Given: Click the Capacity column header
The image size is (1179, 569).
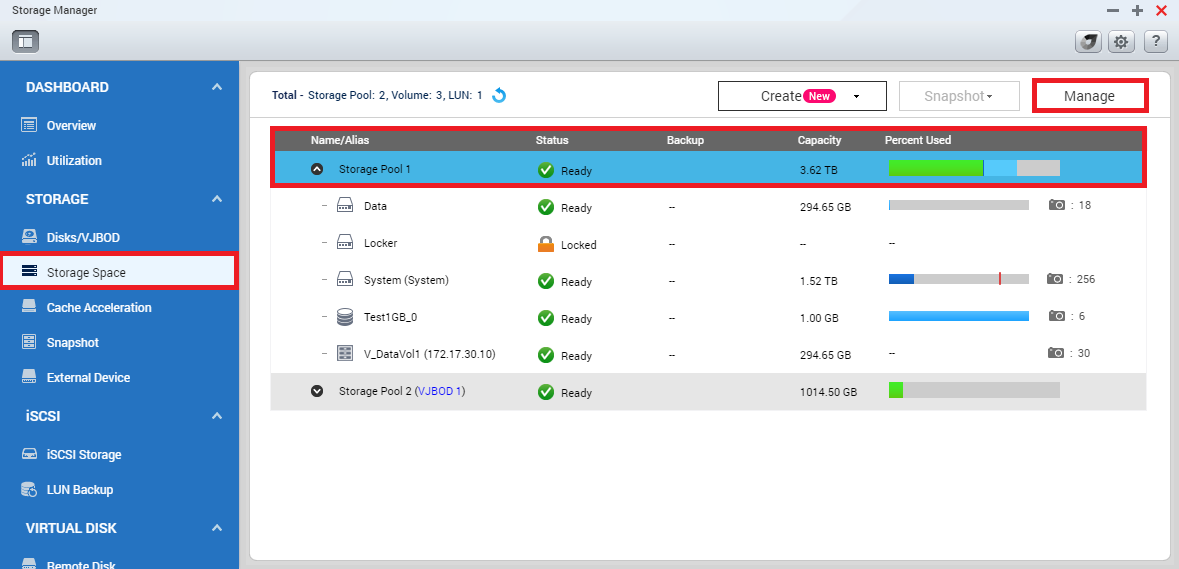Looking at the screenshot, I should [819, 140].
